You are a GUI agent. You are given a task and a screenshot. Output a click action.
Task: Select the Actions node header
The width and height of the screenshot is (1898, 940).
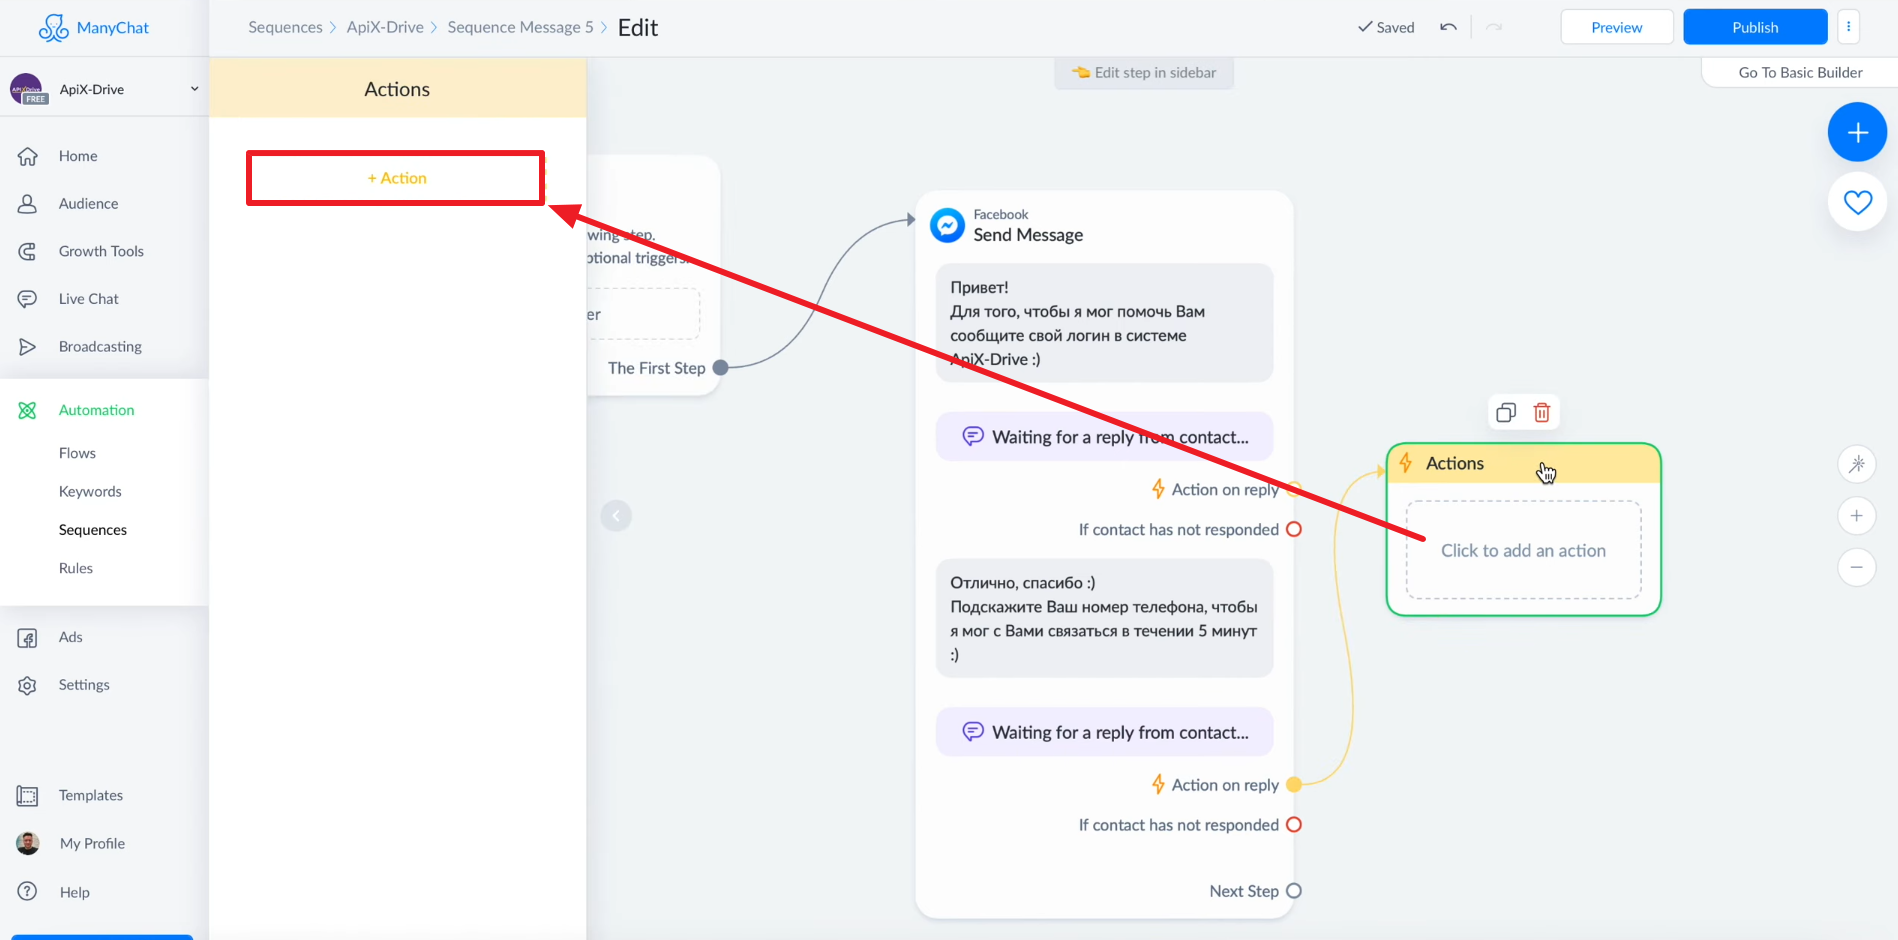coord(1523,464)
